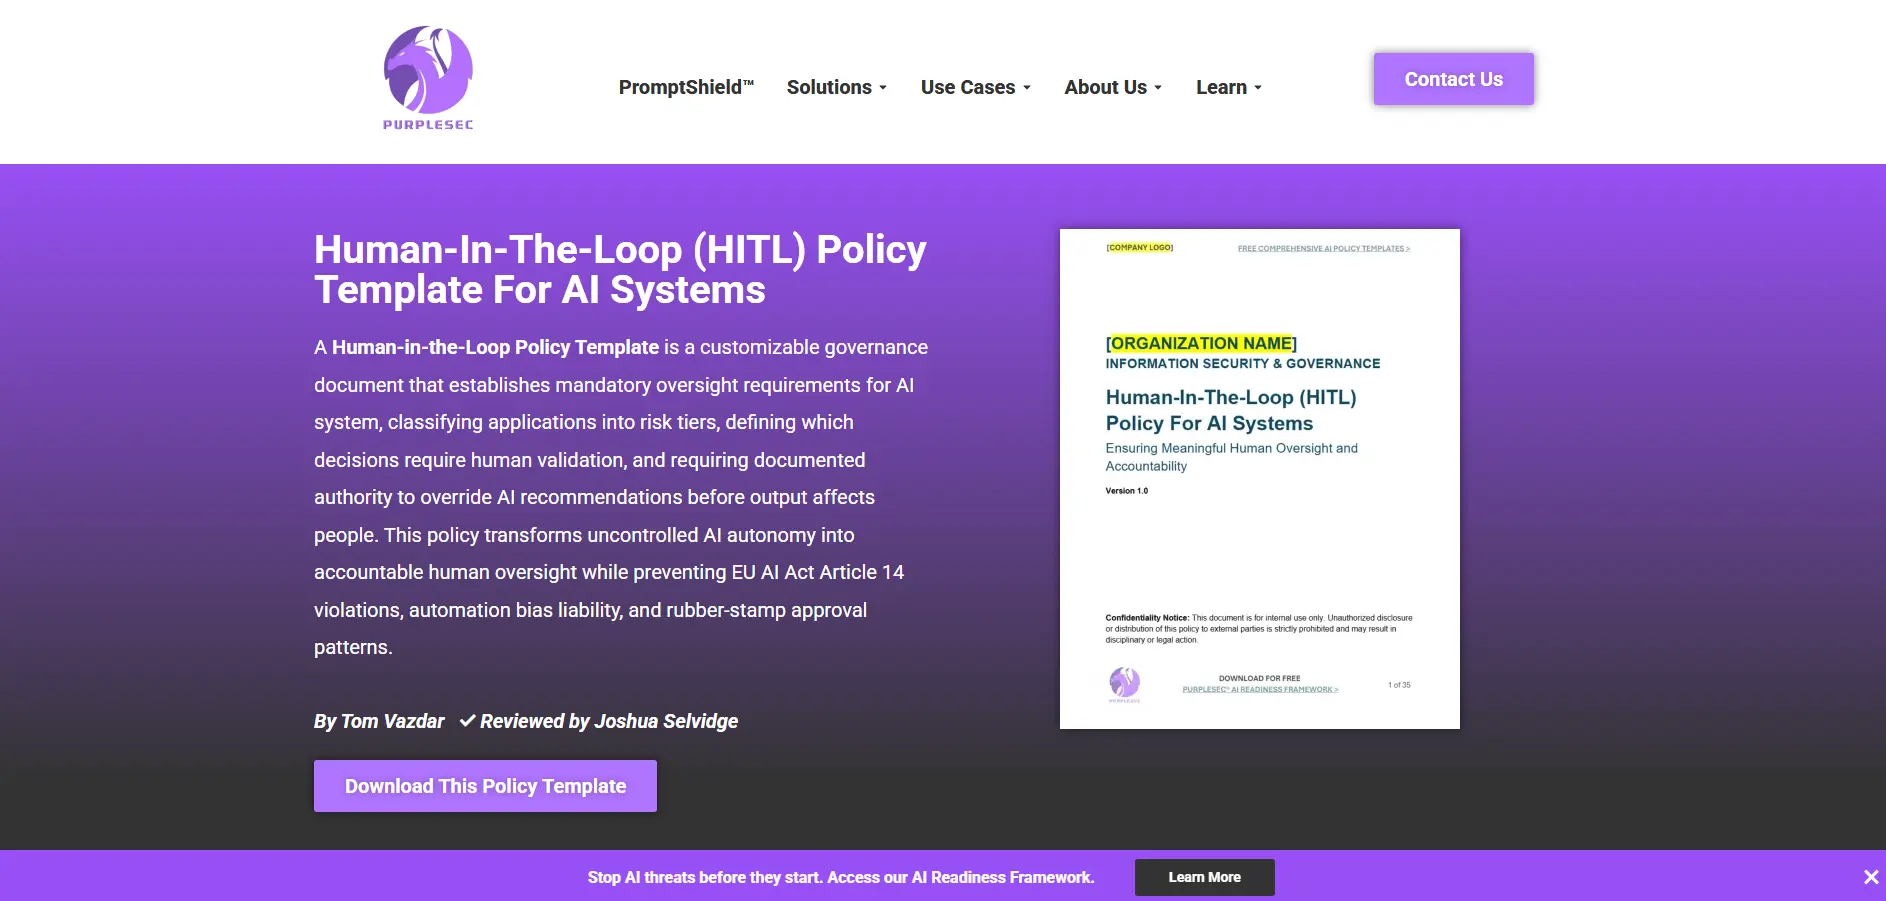Click PURPLESEC AI READINESS FRAMEWORK link
This screenshot has width=1886, height=901.
coord(1259,688)
